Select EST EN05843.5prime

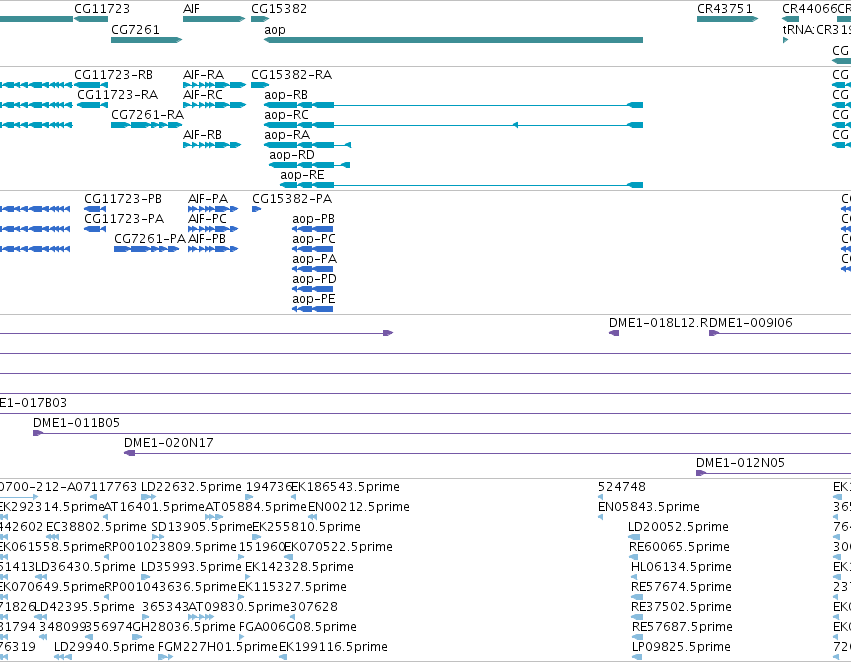point(601,517)
